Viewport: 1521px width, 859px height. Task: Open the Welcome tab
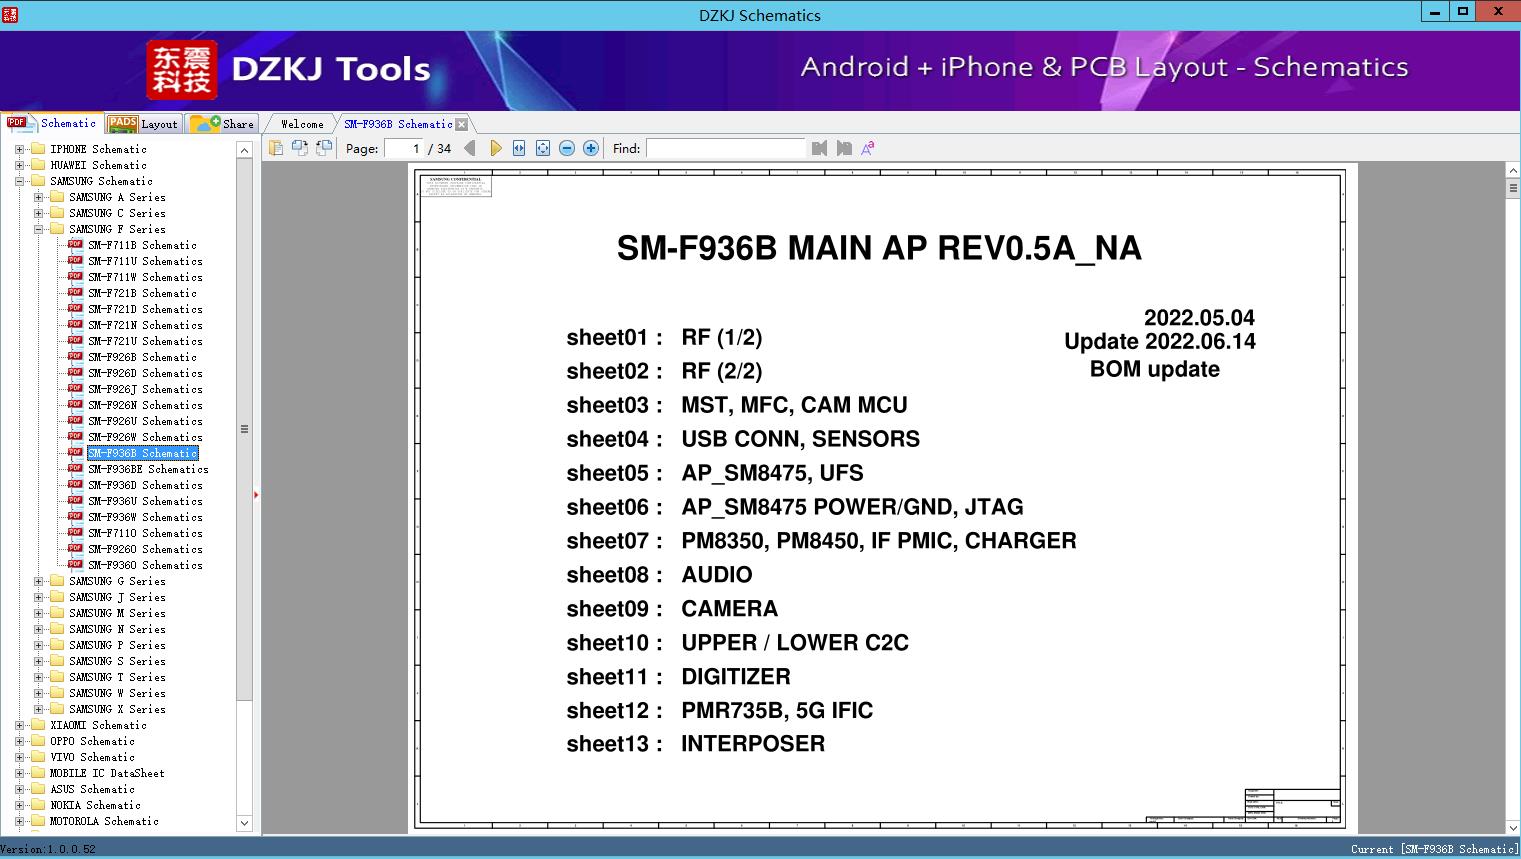click(x=302, y=124)
